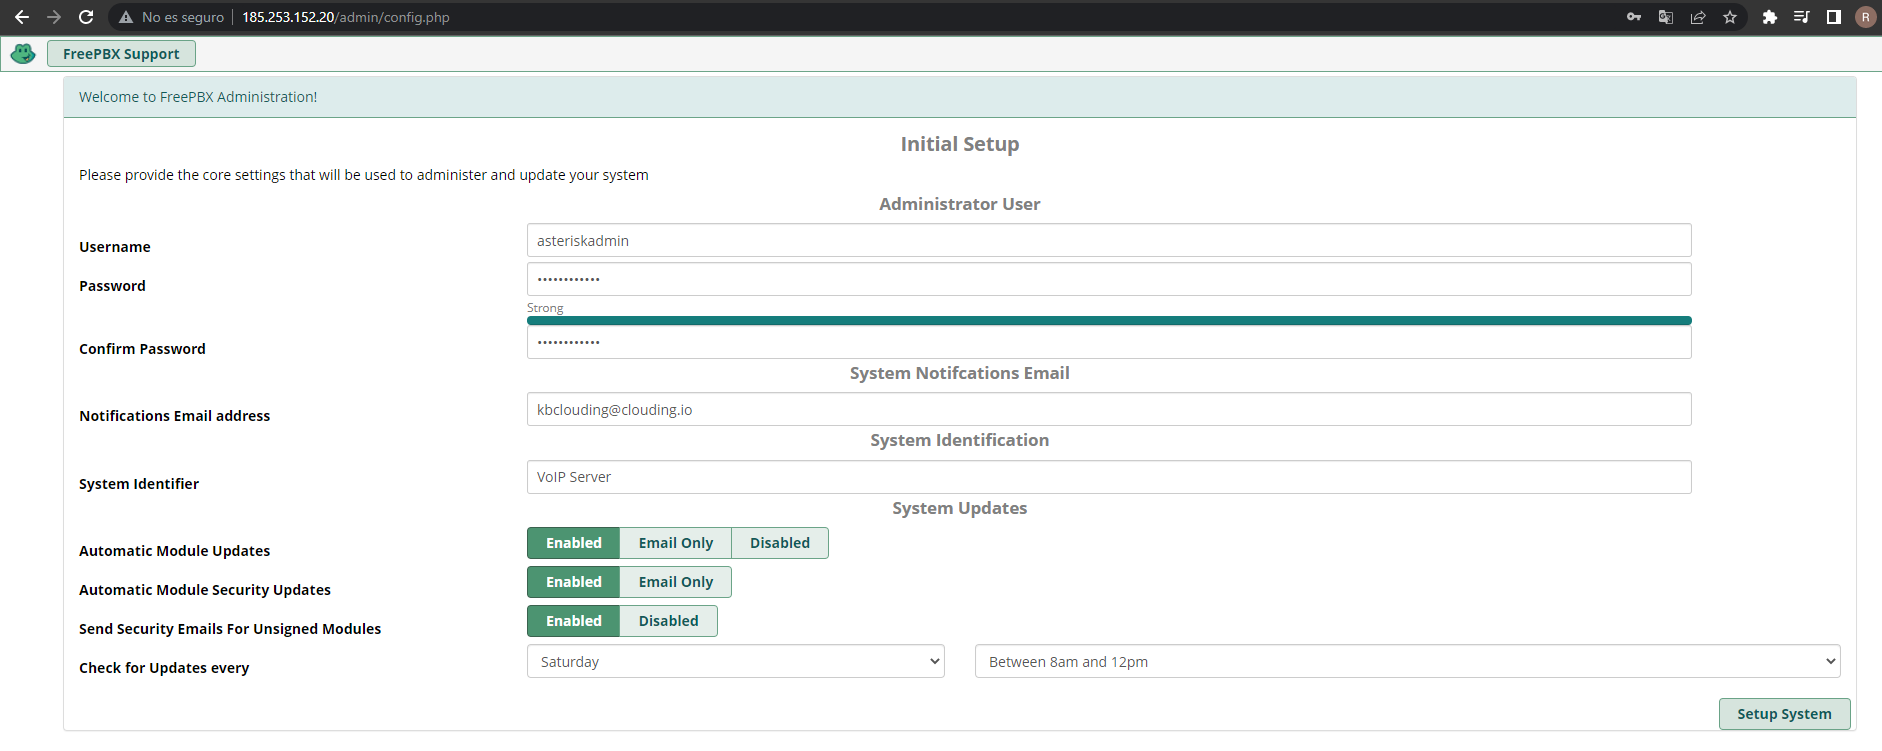This screenshot has width=1882, height=751.
Task: Set Automatic Module Updates to Email Only
Action: click(x=676, y=543)
